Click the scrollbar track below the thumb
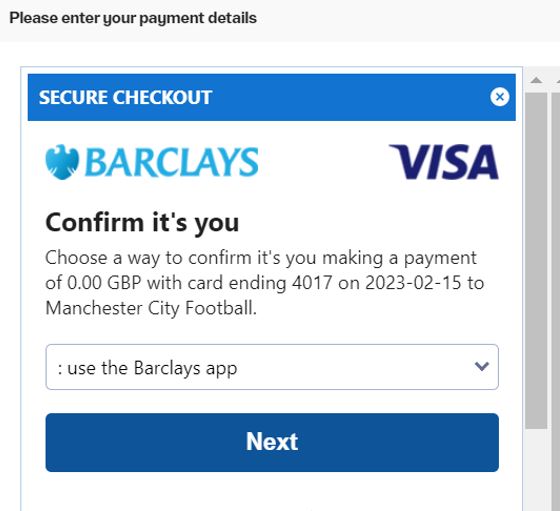 point(536,470)
